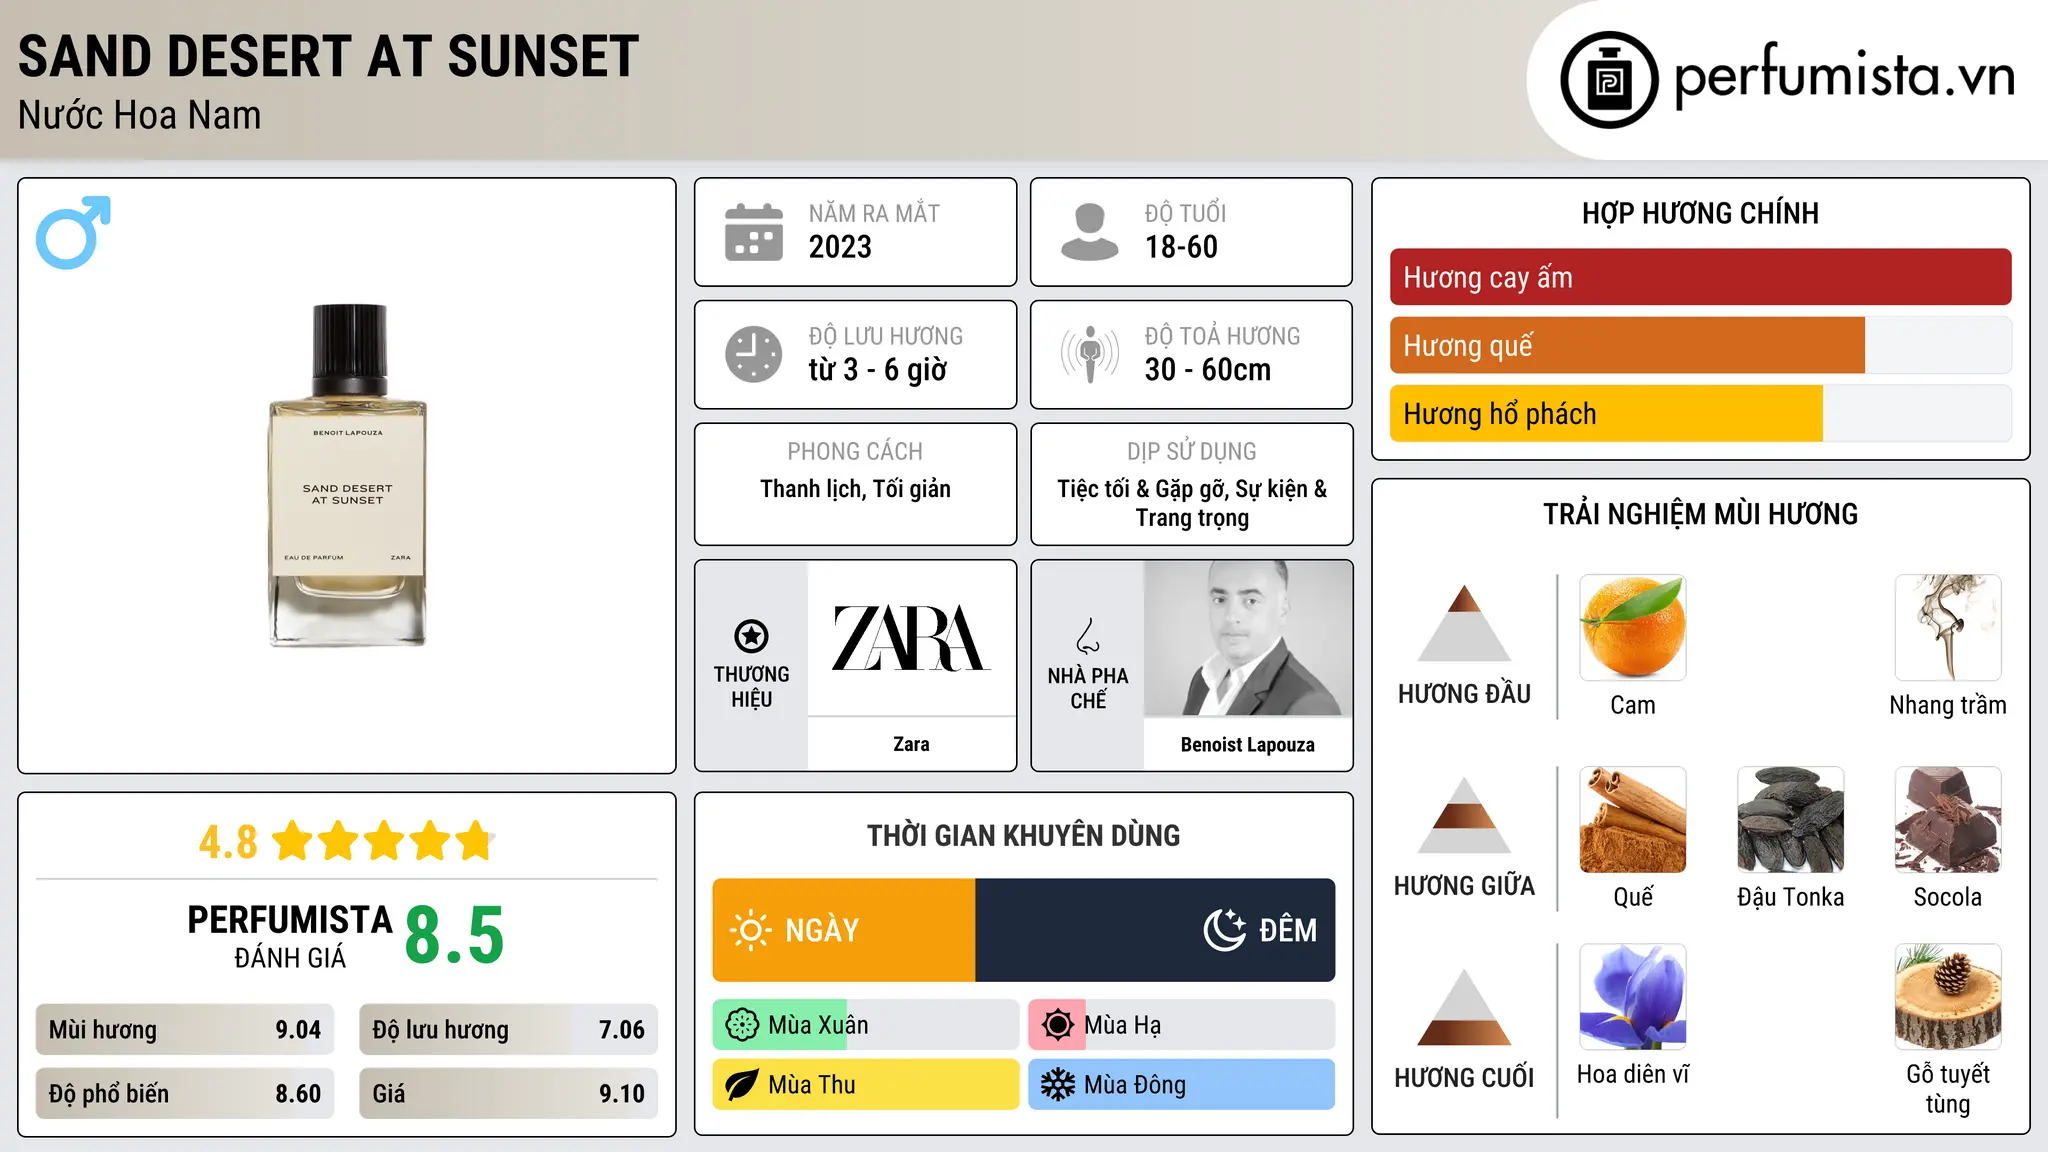Viewport: 2048px width, 1152px height.
Task: Click the title Sand Desert at Sunset
Action: pos(328,56)
